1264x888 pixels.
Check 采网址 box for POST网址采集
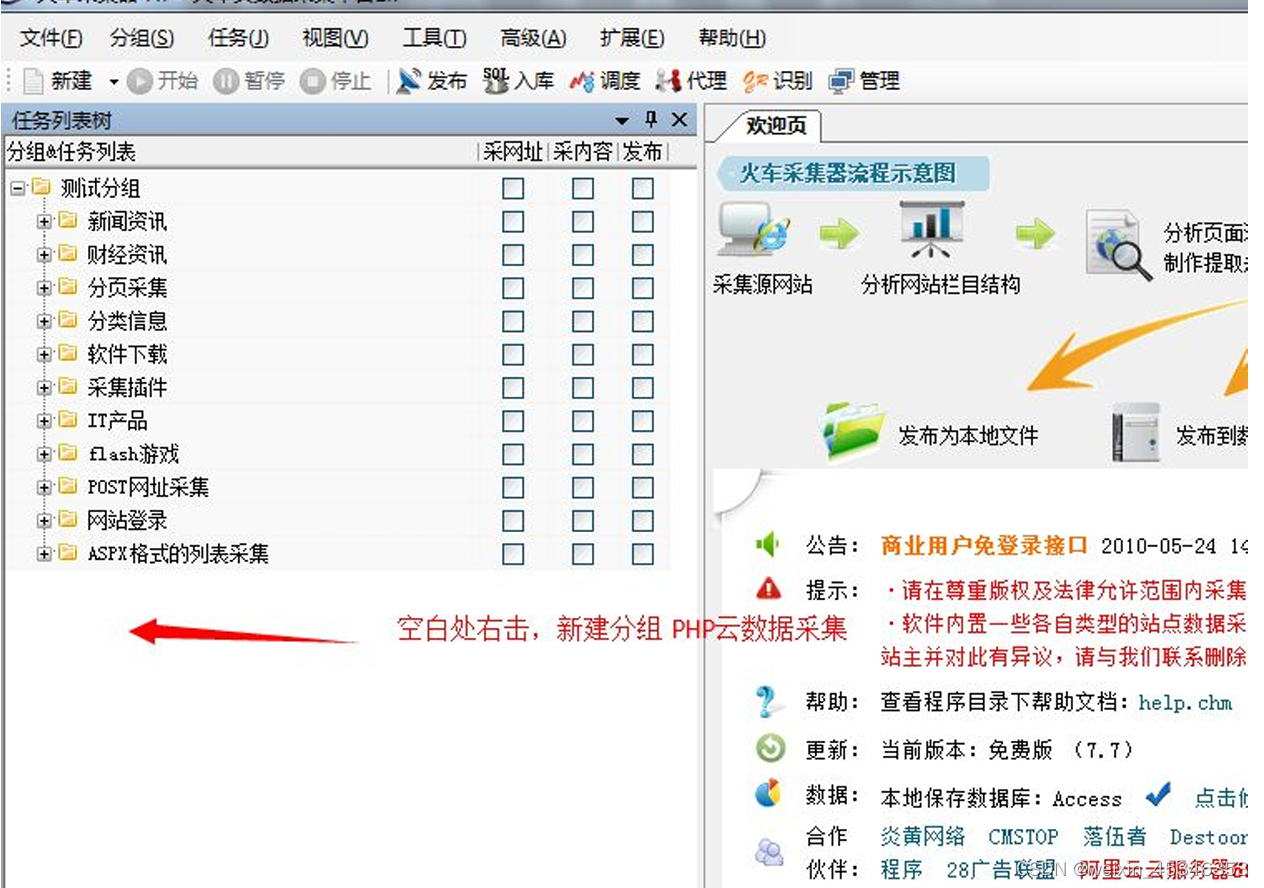[513, 487]
